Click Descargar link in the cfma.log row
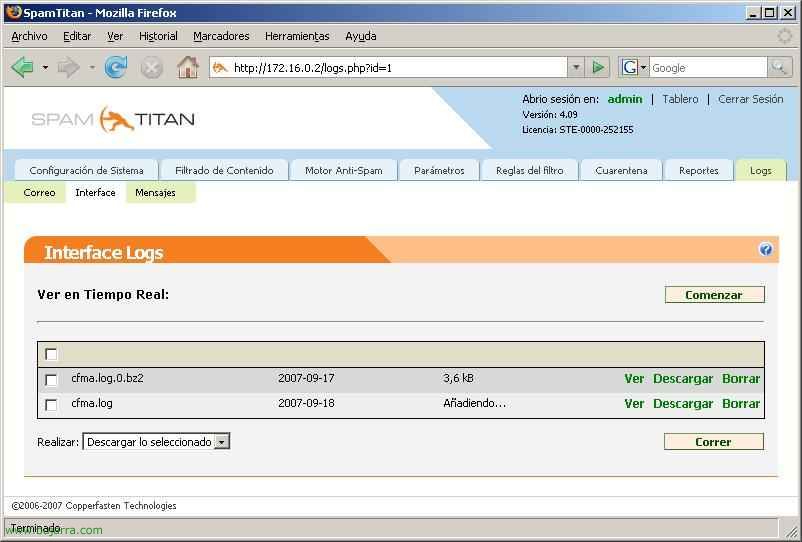This screenshot has width=802, height=542. tap(683, 403)
